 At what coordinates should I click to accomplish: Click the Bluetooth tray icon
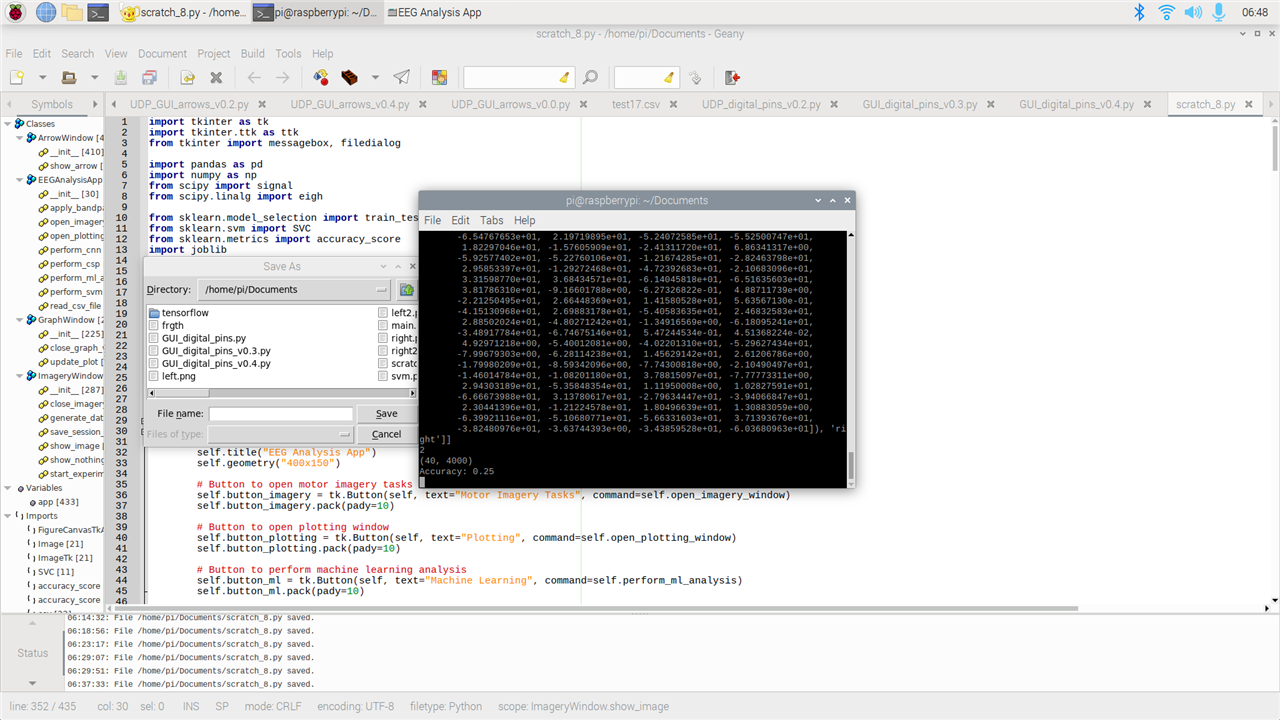tap(1138, 12)
